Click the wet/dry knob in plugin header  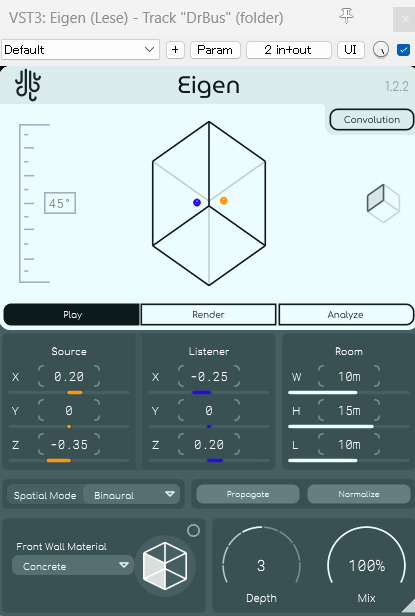(x=381, y=50)
